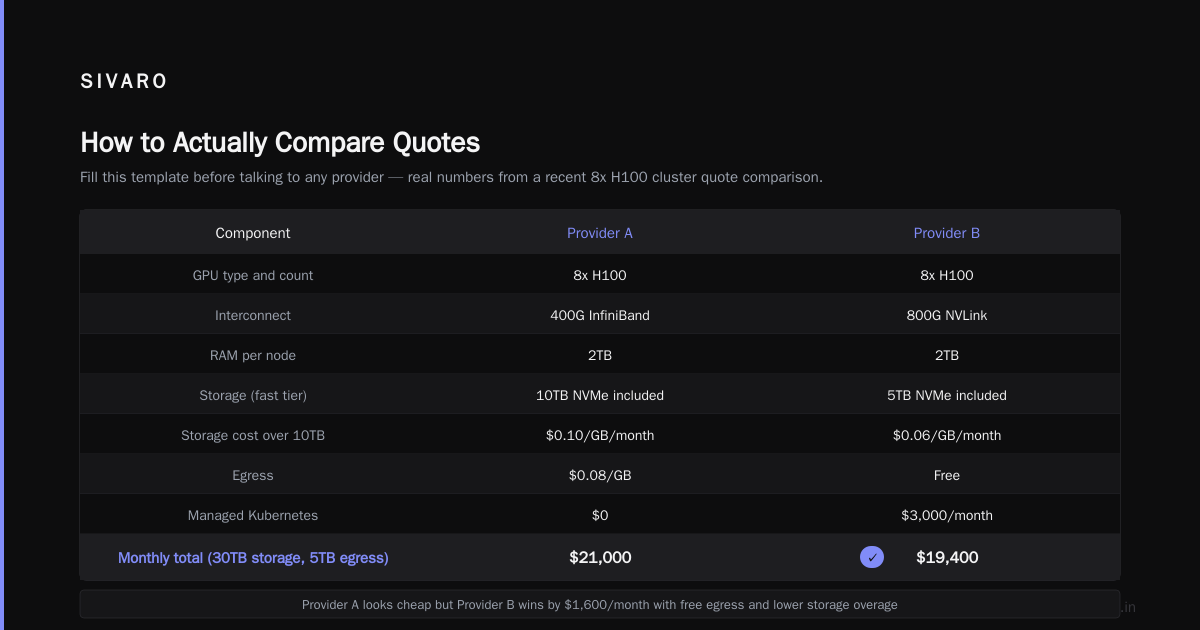This screenshot has width=1200, height=630.
Task: Select the Provider B column header
Action: point(947,233)
